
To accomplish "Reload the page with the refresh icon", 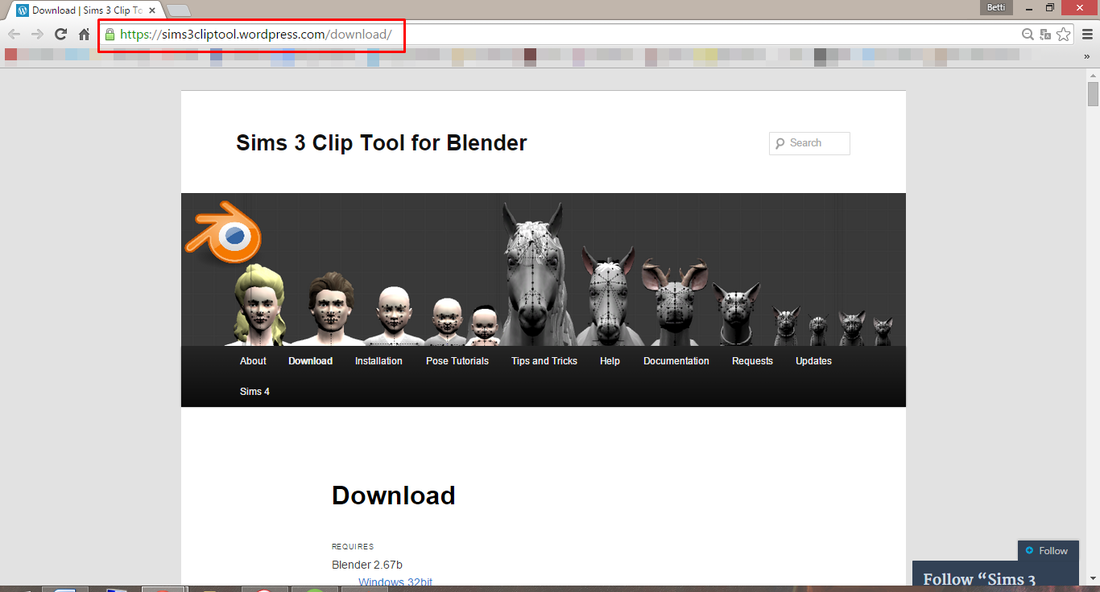I will pyautogui.click(x=61, y=34).
